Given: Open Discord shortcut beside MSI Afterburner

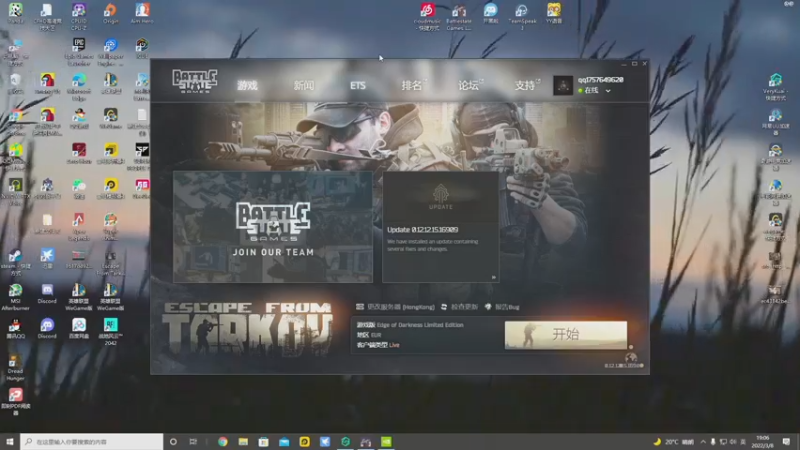Looking at the screenshot, I should (47, 294).
